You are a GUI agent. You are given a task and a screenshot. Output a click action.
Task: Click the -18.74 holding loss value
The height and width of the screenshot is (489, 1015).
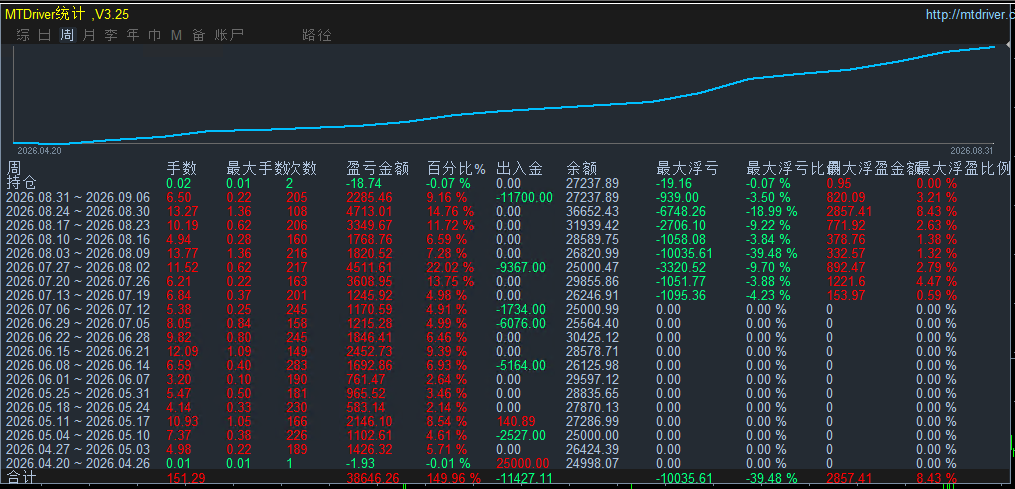[x=364, y=183]
